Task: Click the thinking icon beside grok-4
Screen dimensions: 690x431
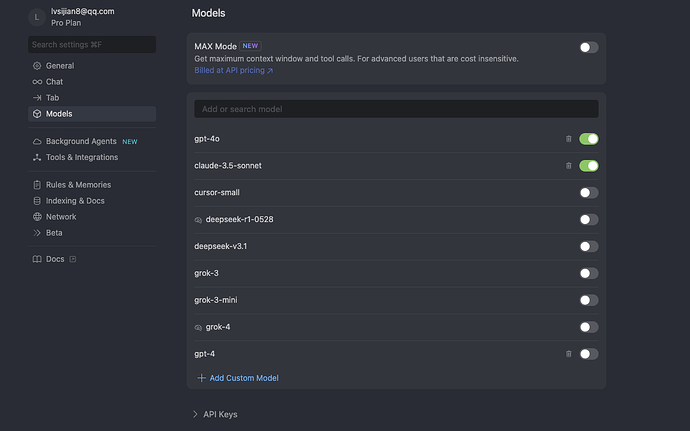Action: click(198, 327)
